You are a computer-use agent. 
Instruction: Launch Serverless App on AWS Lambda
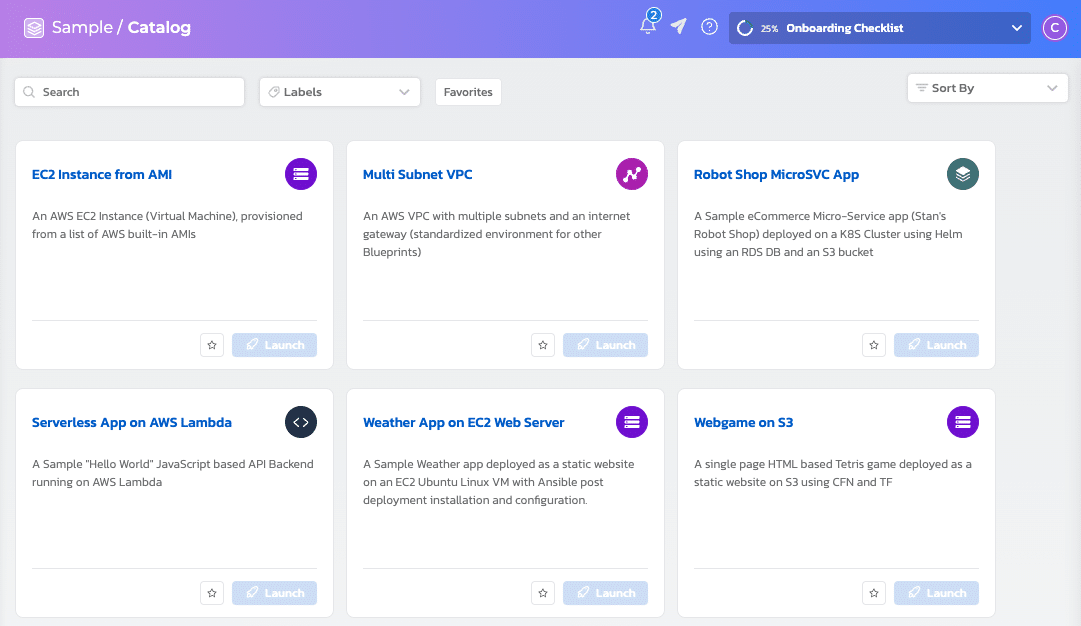(x=274, y=593)
